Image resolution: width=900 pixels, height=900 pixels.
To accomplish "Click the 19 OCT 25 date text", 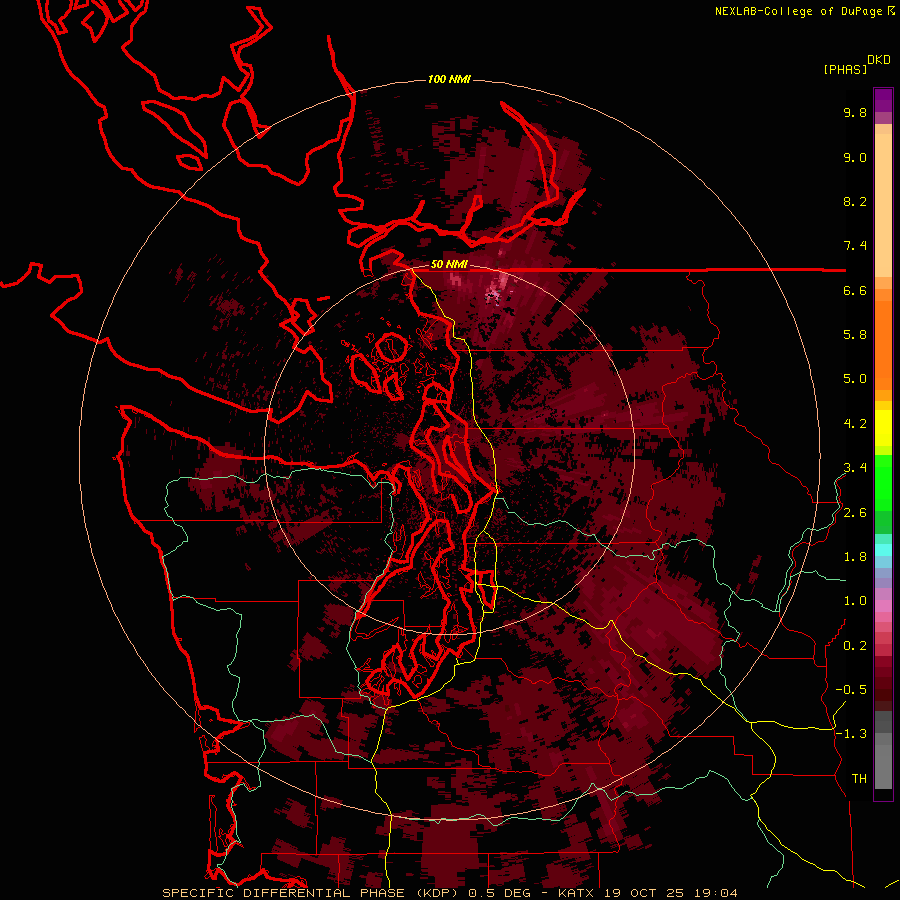I will (x=645, y=893).
